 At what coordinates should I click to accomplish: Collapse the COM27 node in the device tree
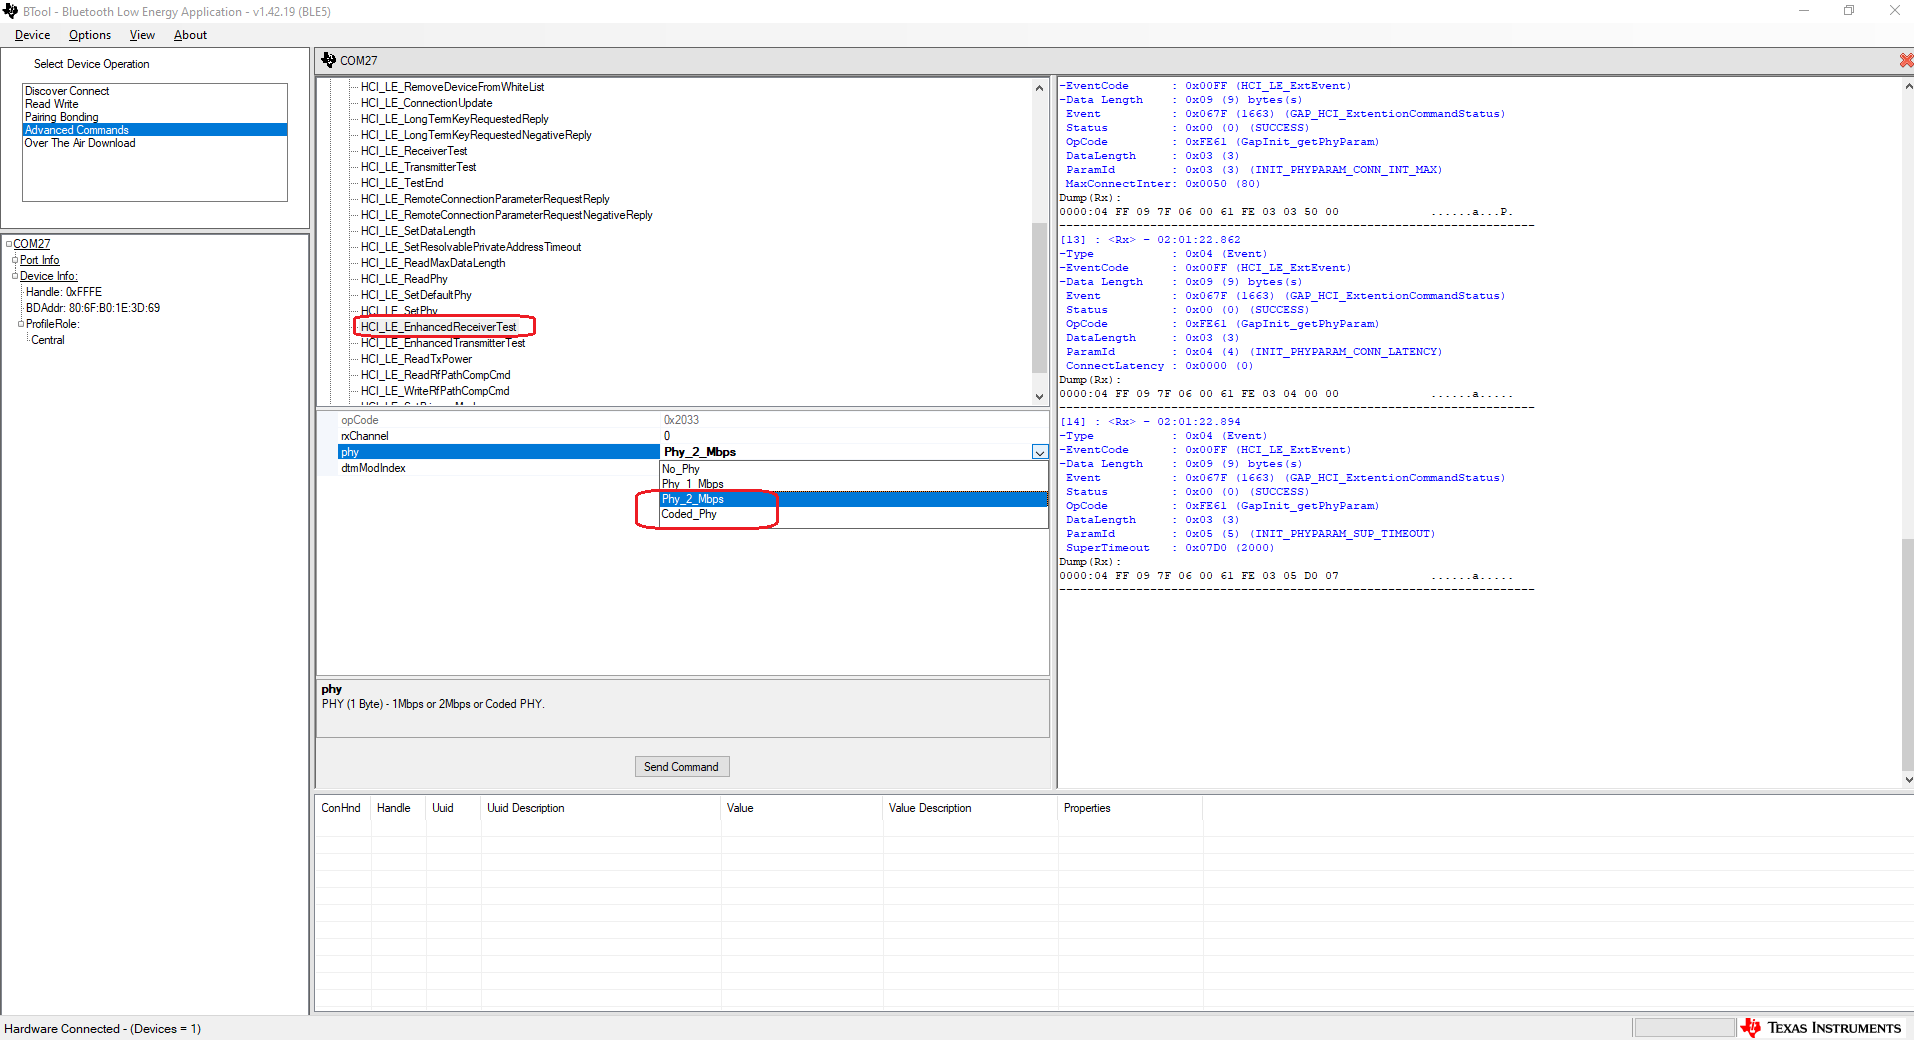click(8, 243)
